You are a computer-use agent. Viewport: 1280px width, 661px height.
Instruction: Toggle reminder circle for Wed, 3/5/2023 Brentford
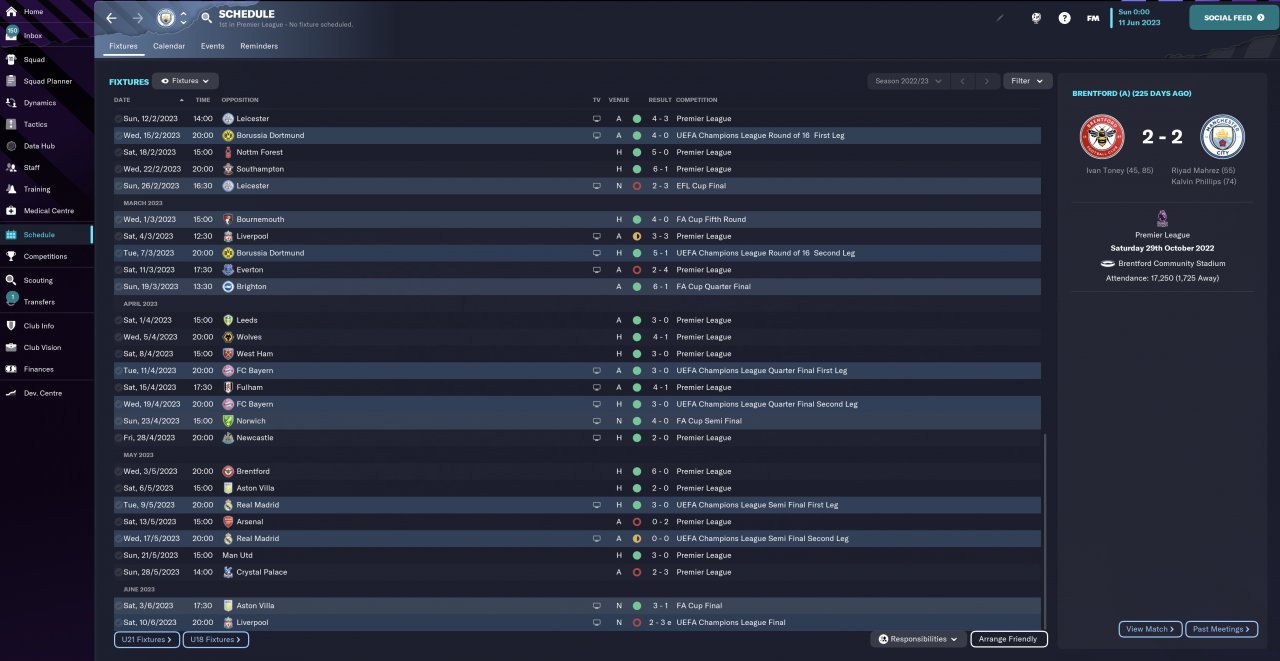coord(118,471)
